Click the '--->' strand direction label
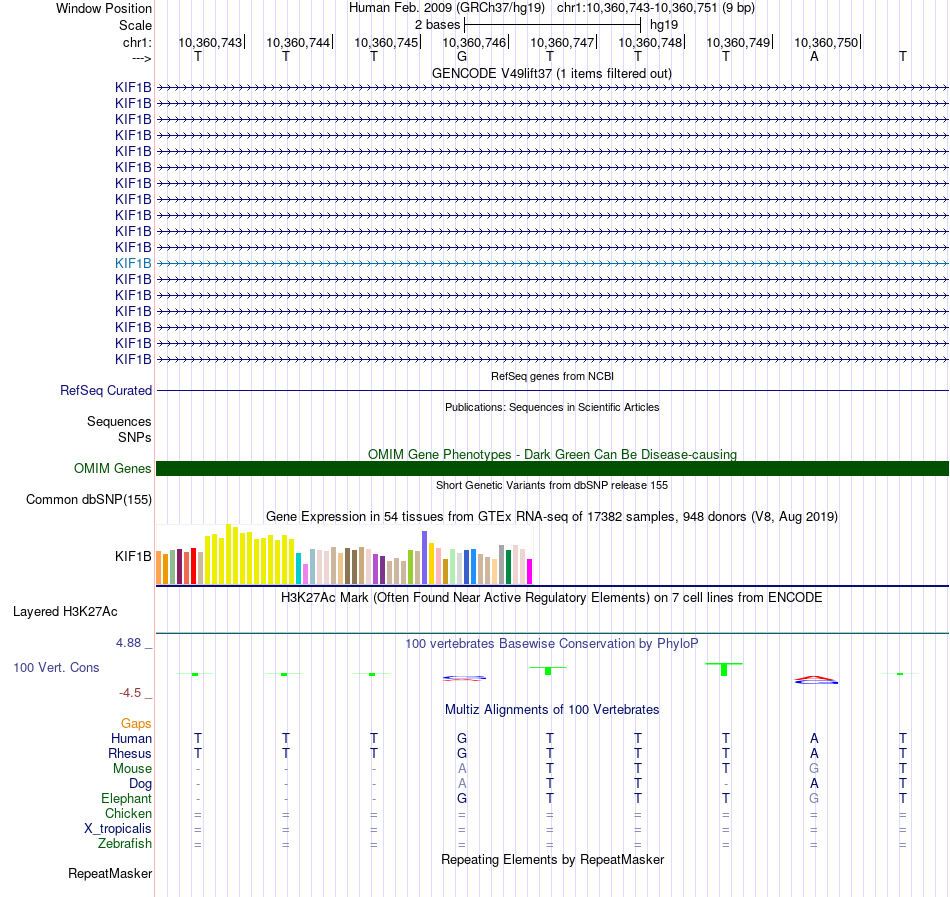Screen dimensions: 950x897 pos(142,58)
